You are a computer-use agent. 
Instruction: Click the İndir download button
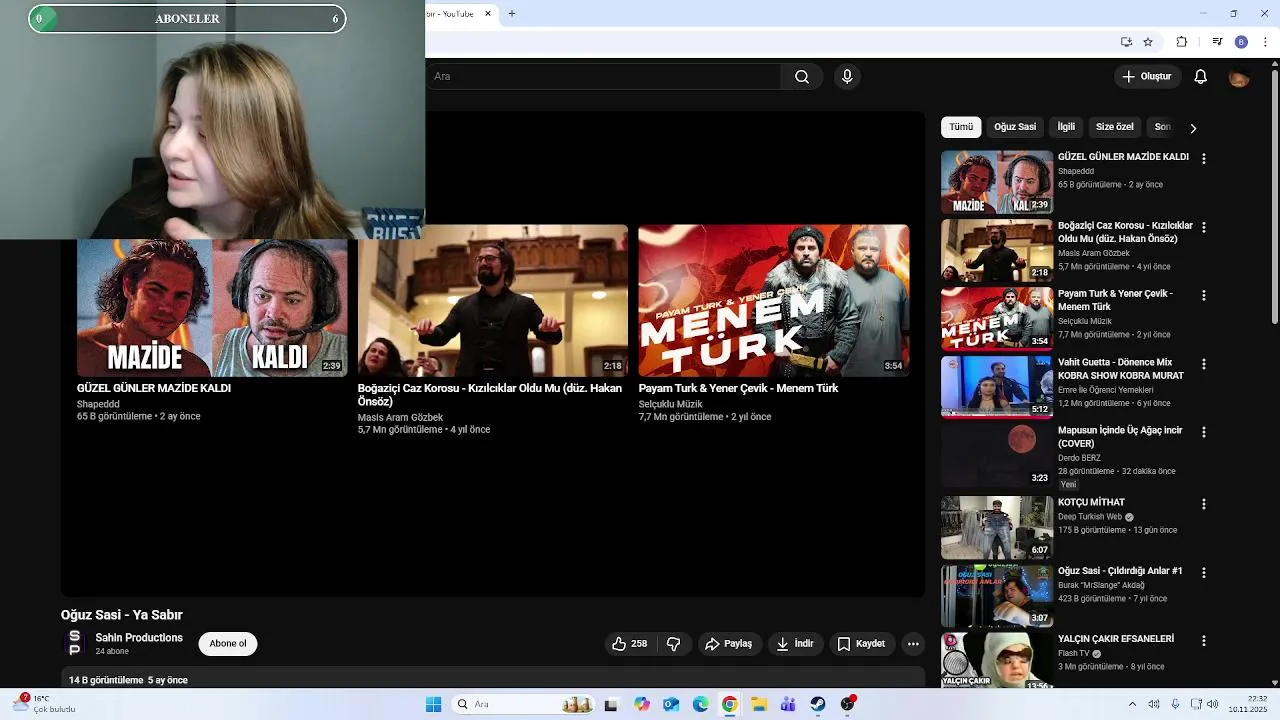pos(796,644)
